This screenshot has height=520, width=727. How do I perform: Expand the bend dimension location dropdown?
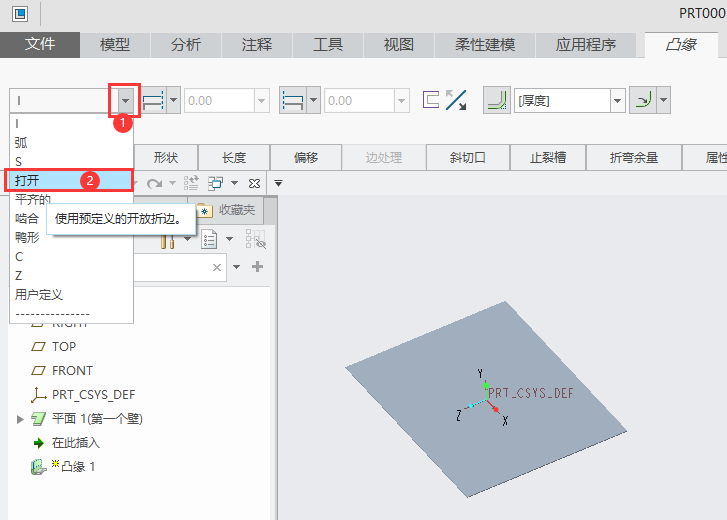pos(663,100)
